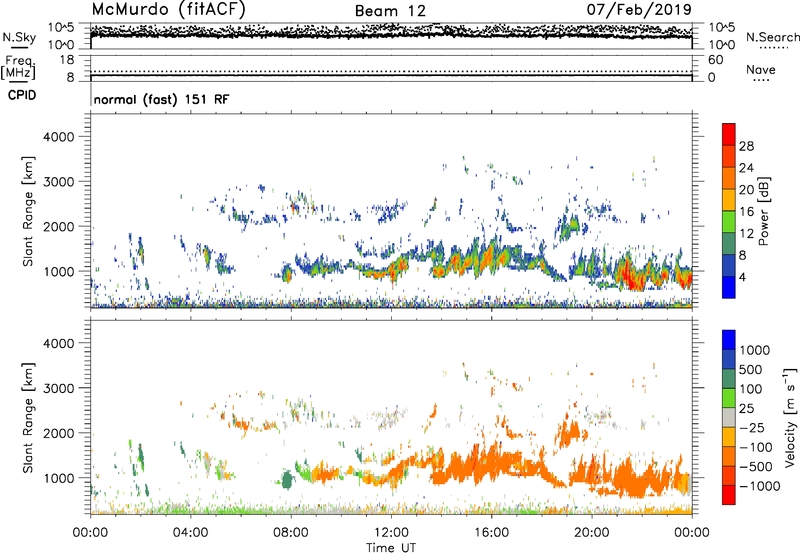
Task: Click the date "07/Feb/2019"
Action: point(639,9)
